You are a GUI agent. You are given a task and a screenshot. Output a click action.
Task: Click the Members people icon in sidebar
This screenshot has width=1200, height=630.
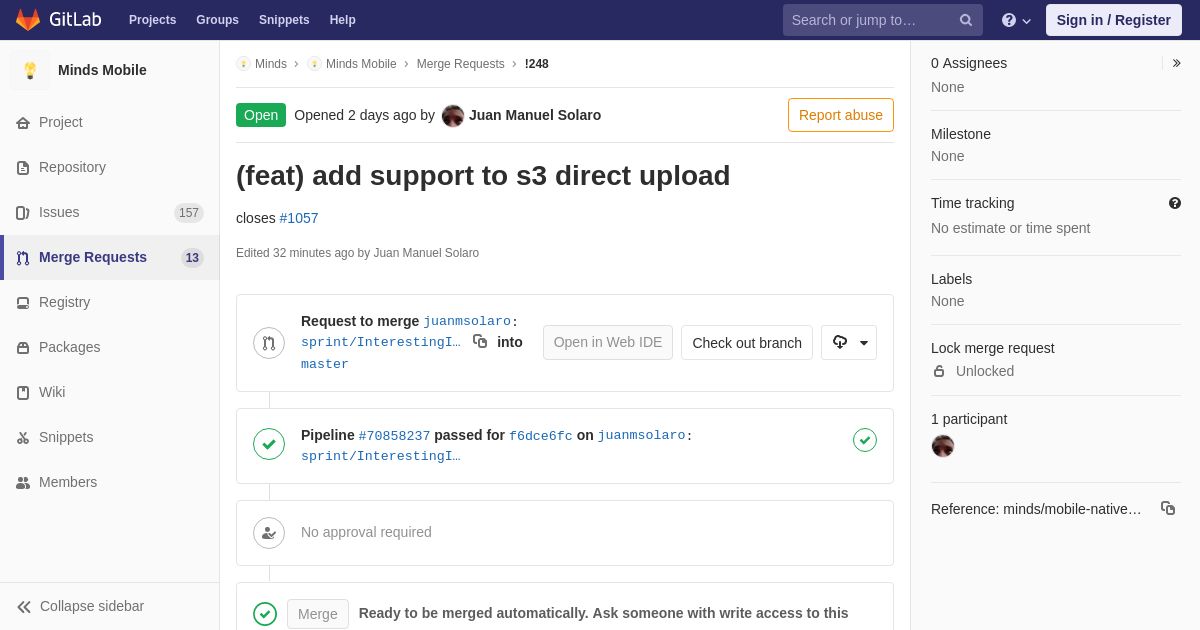pyautogui.click(x=23, y=483)
